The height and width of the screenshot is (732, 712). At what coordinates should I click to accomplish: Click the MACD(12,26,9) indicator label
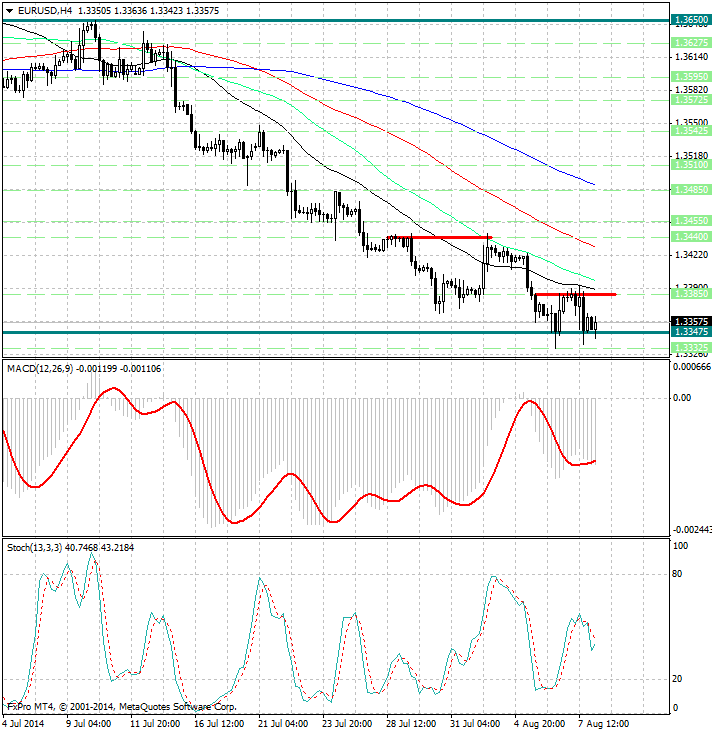click(40, 369)
